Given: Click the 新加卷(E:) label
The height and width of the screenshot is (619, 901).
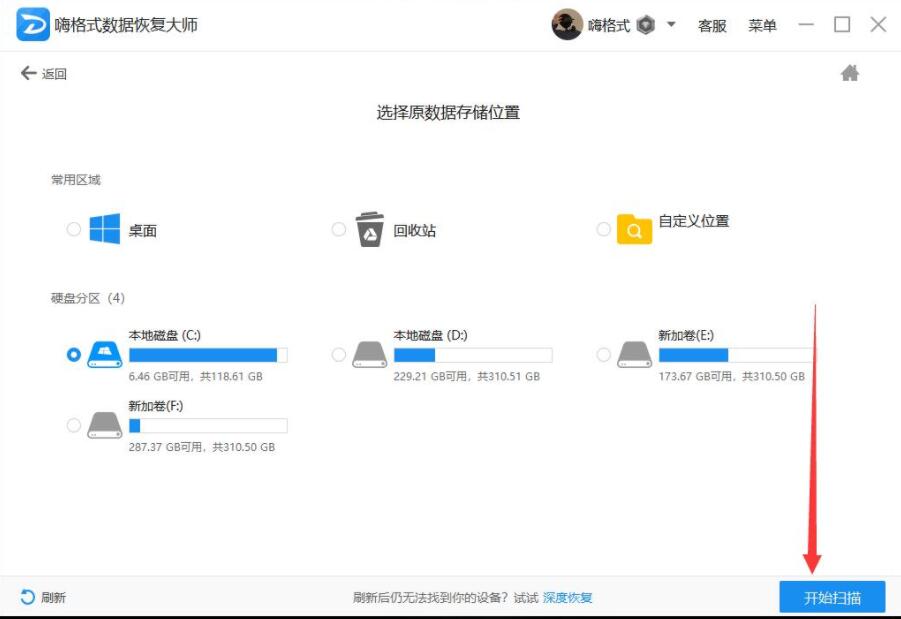Looking at the screenshot, I should point(686,335).
